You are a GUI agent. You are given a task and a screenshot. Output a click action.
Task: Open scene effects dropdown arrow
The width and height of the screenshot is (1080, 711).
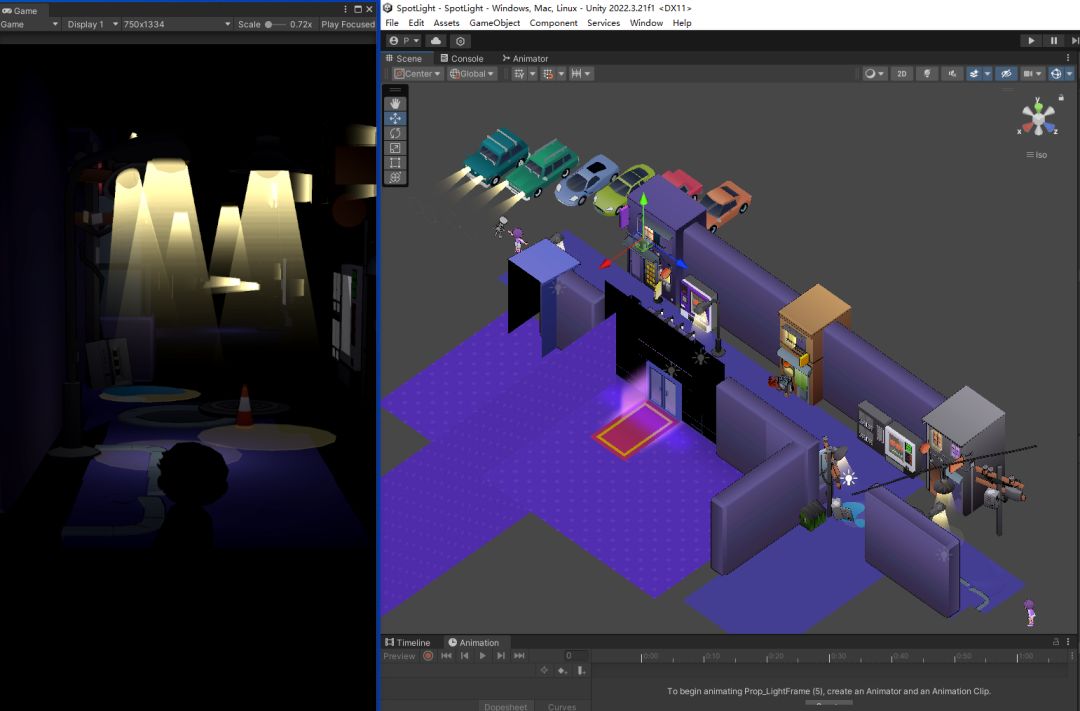click(987, 74)
